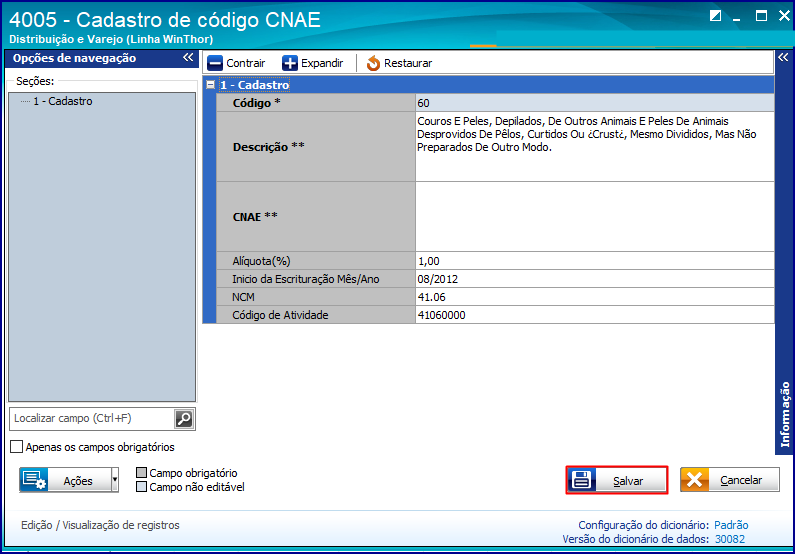Click the Cancelar button
The width and height of the screenshot is (795, 554).
coord(730,480)
